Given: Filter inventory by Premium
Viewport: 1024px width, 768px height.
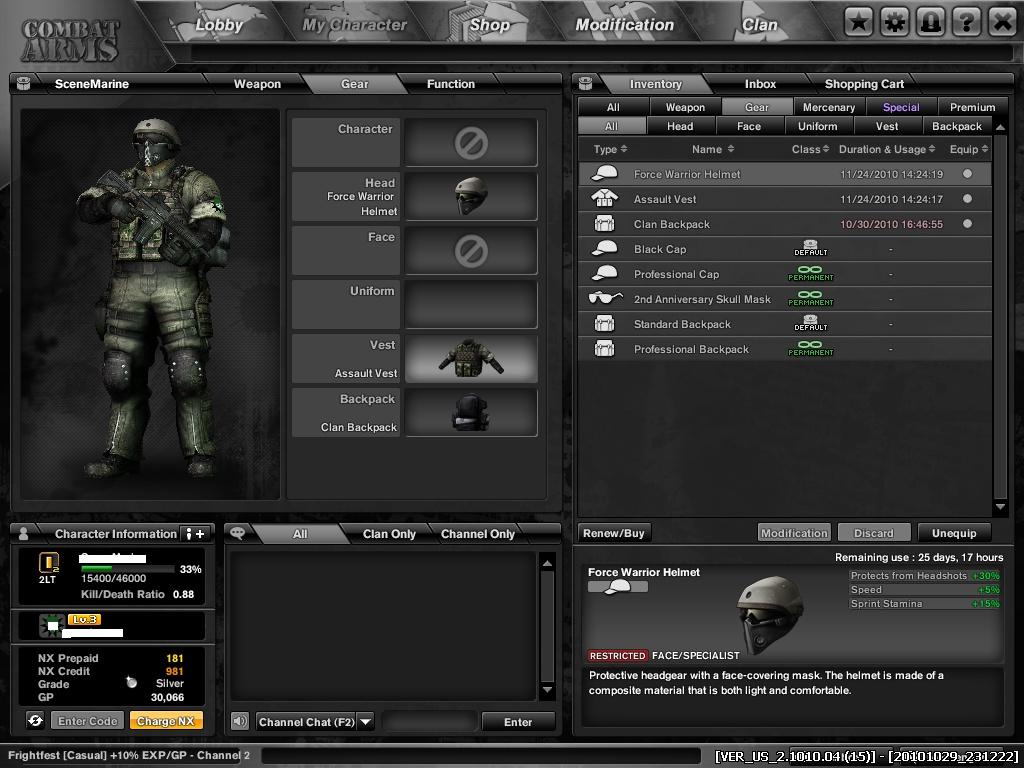Looking at the screenshot, I should pyautogui.click(x=972, y=107).
